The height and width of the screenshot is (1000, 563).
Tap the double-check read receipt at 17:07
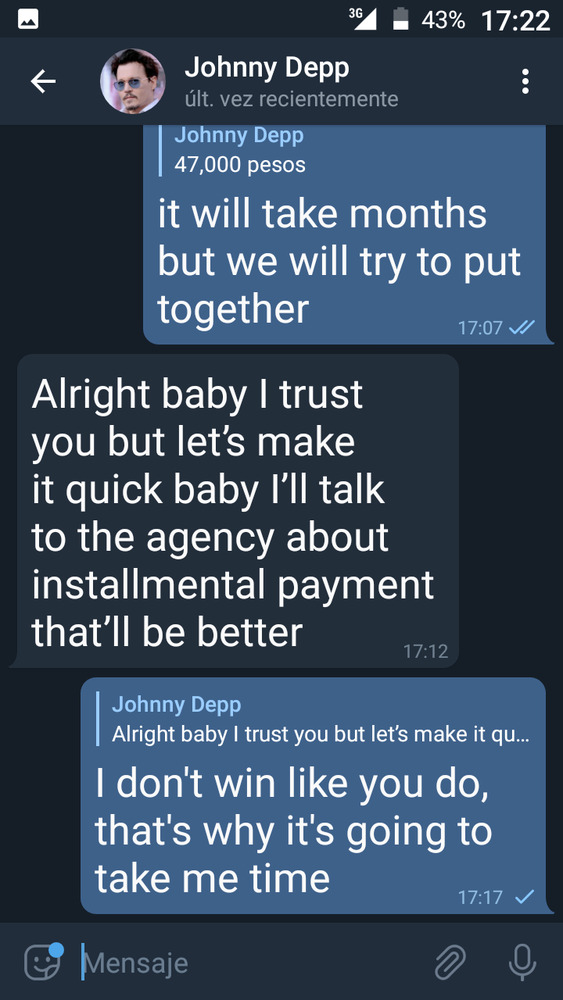[523, 328]
